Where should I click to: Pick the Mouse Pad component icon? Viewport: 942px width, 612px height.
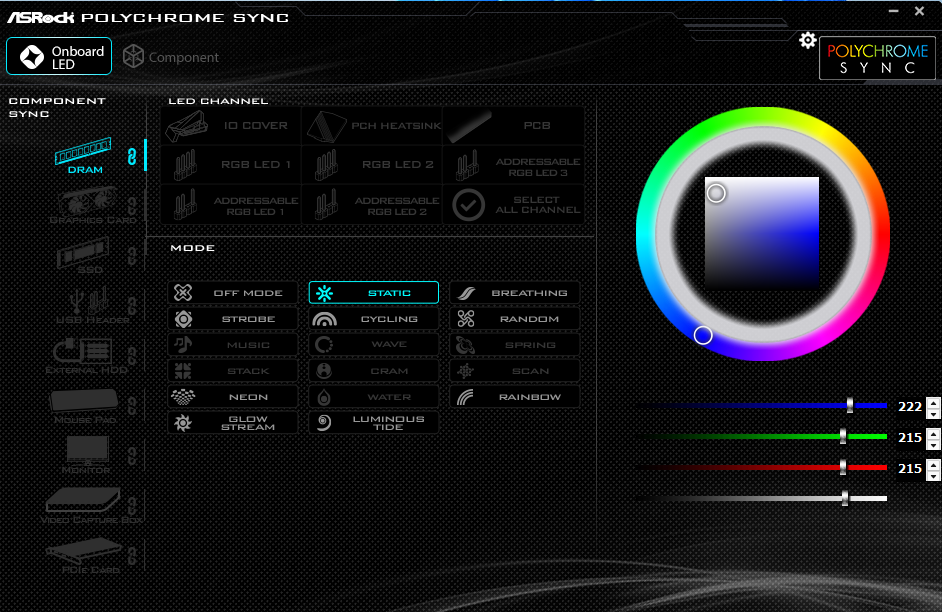(86, 400)
